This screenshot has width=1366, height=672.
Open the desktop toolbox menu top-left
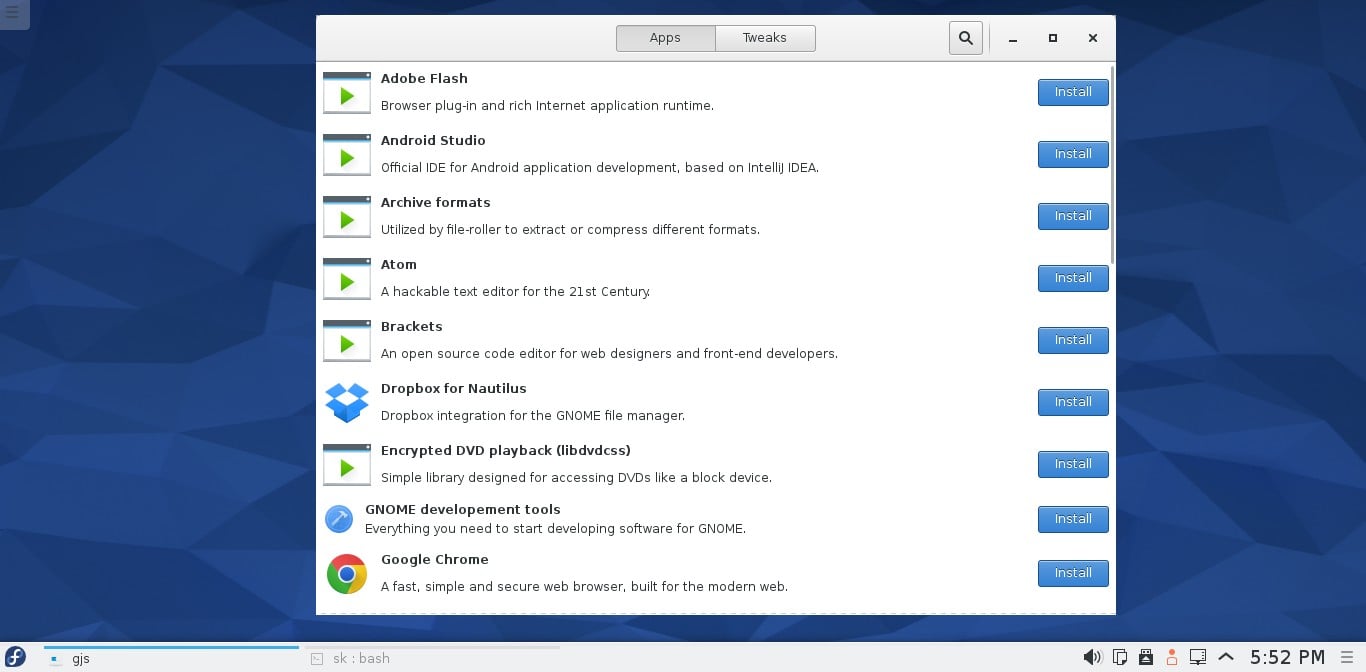(13, 12)
